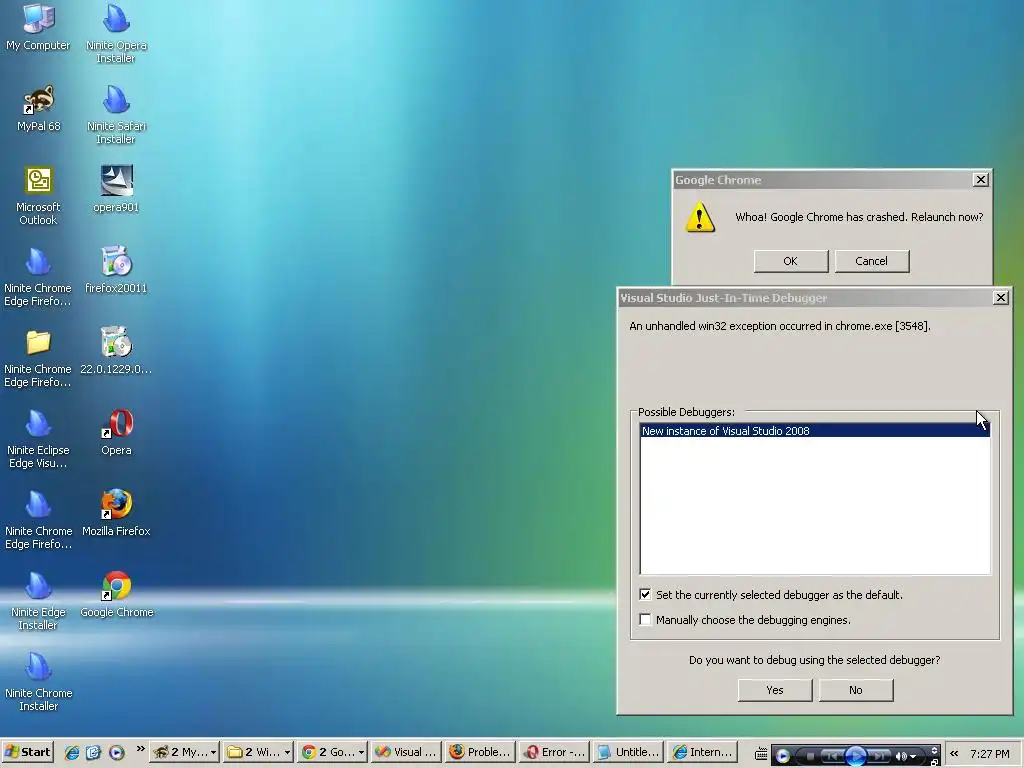Toggle 'Set the currently selected debugger as default'
This screenshot has width=1024, height=768.
(645, 594)
